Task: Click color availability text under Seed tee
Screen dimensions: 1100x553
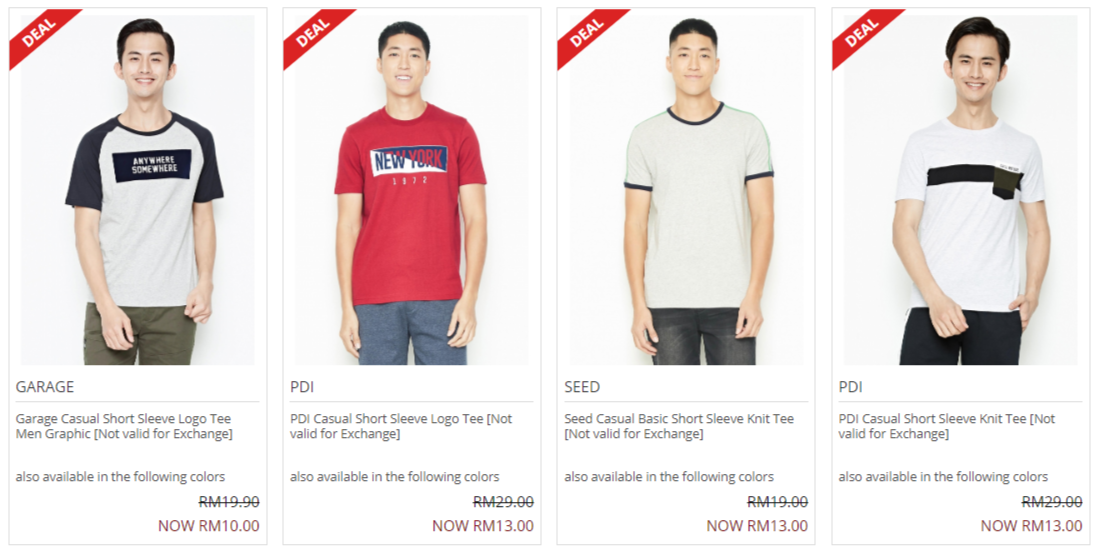Action: point(669,477)
